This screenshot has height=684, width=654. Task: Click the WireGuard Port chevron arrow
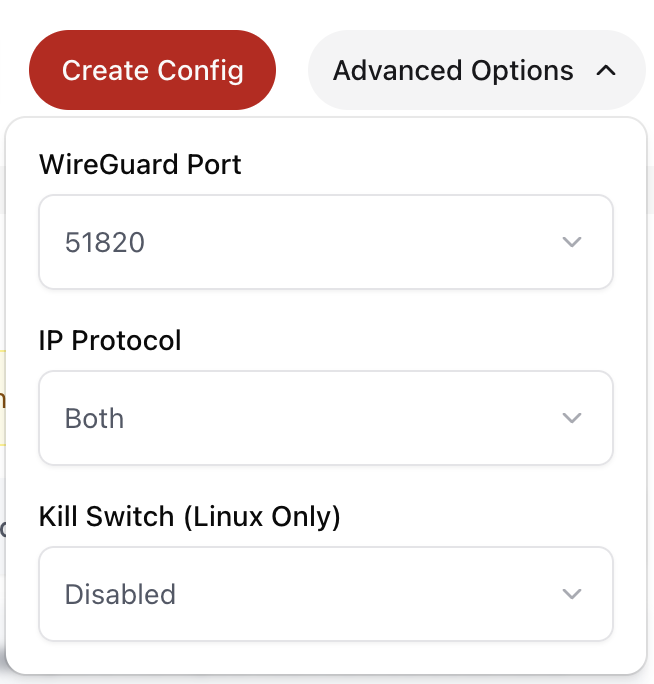click(x=572, y=242)
